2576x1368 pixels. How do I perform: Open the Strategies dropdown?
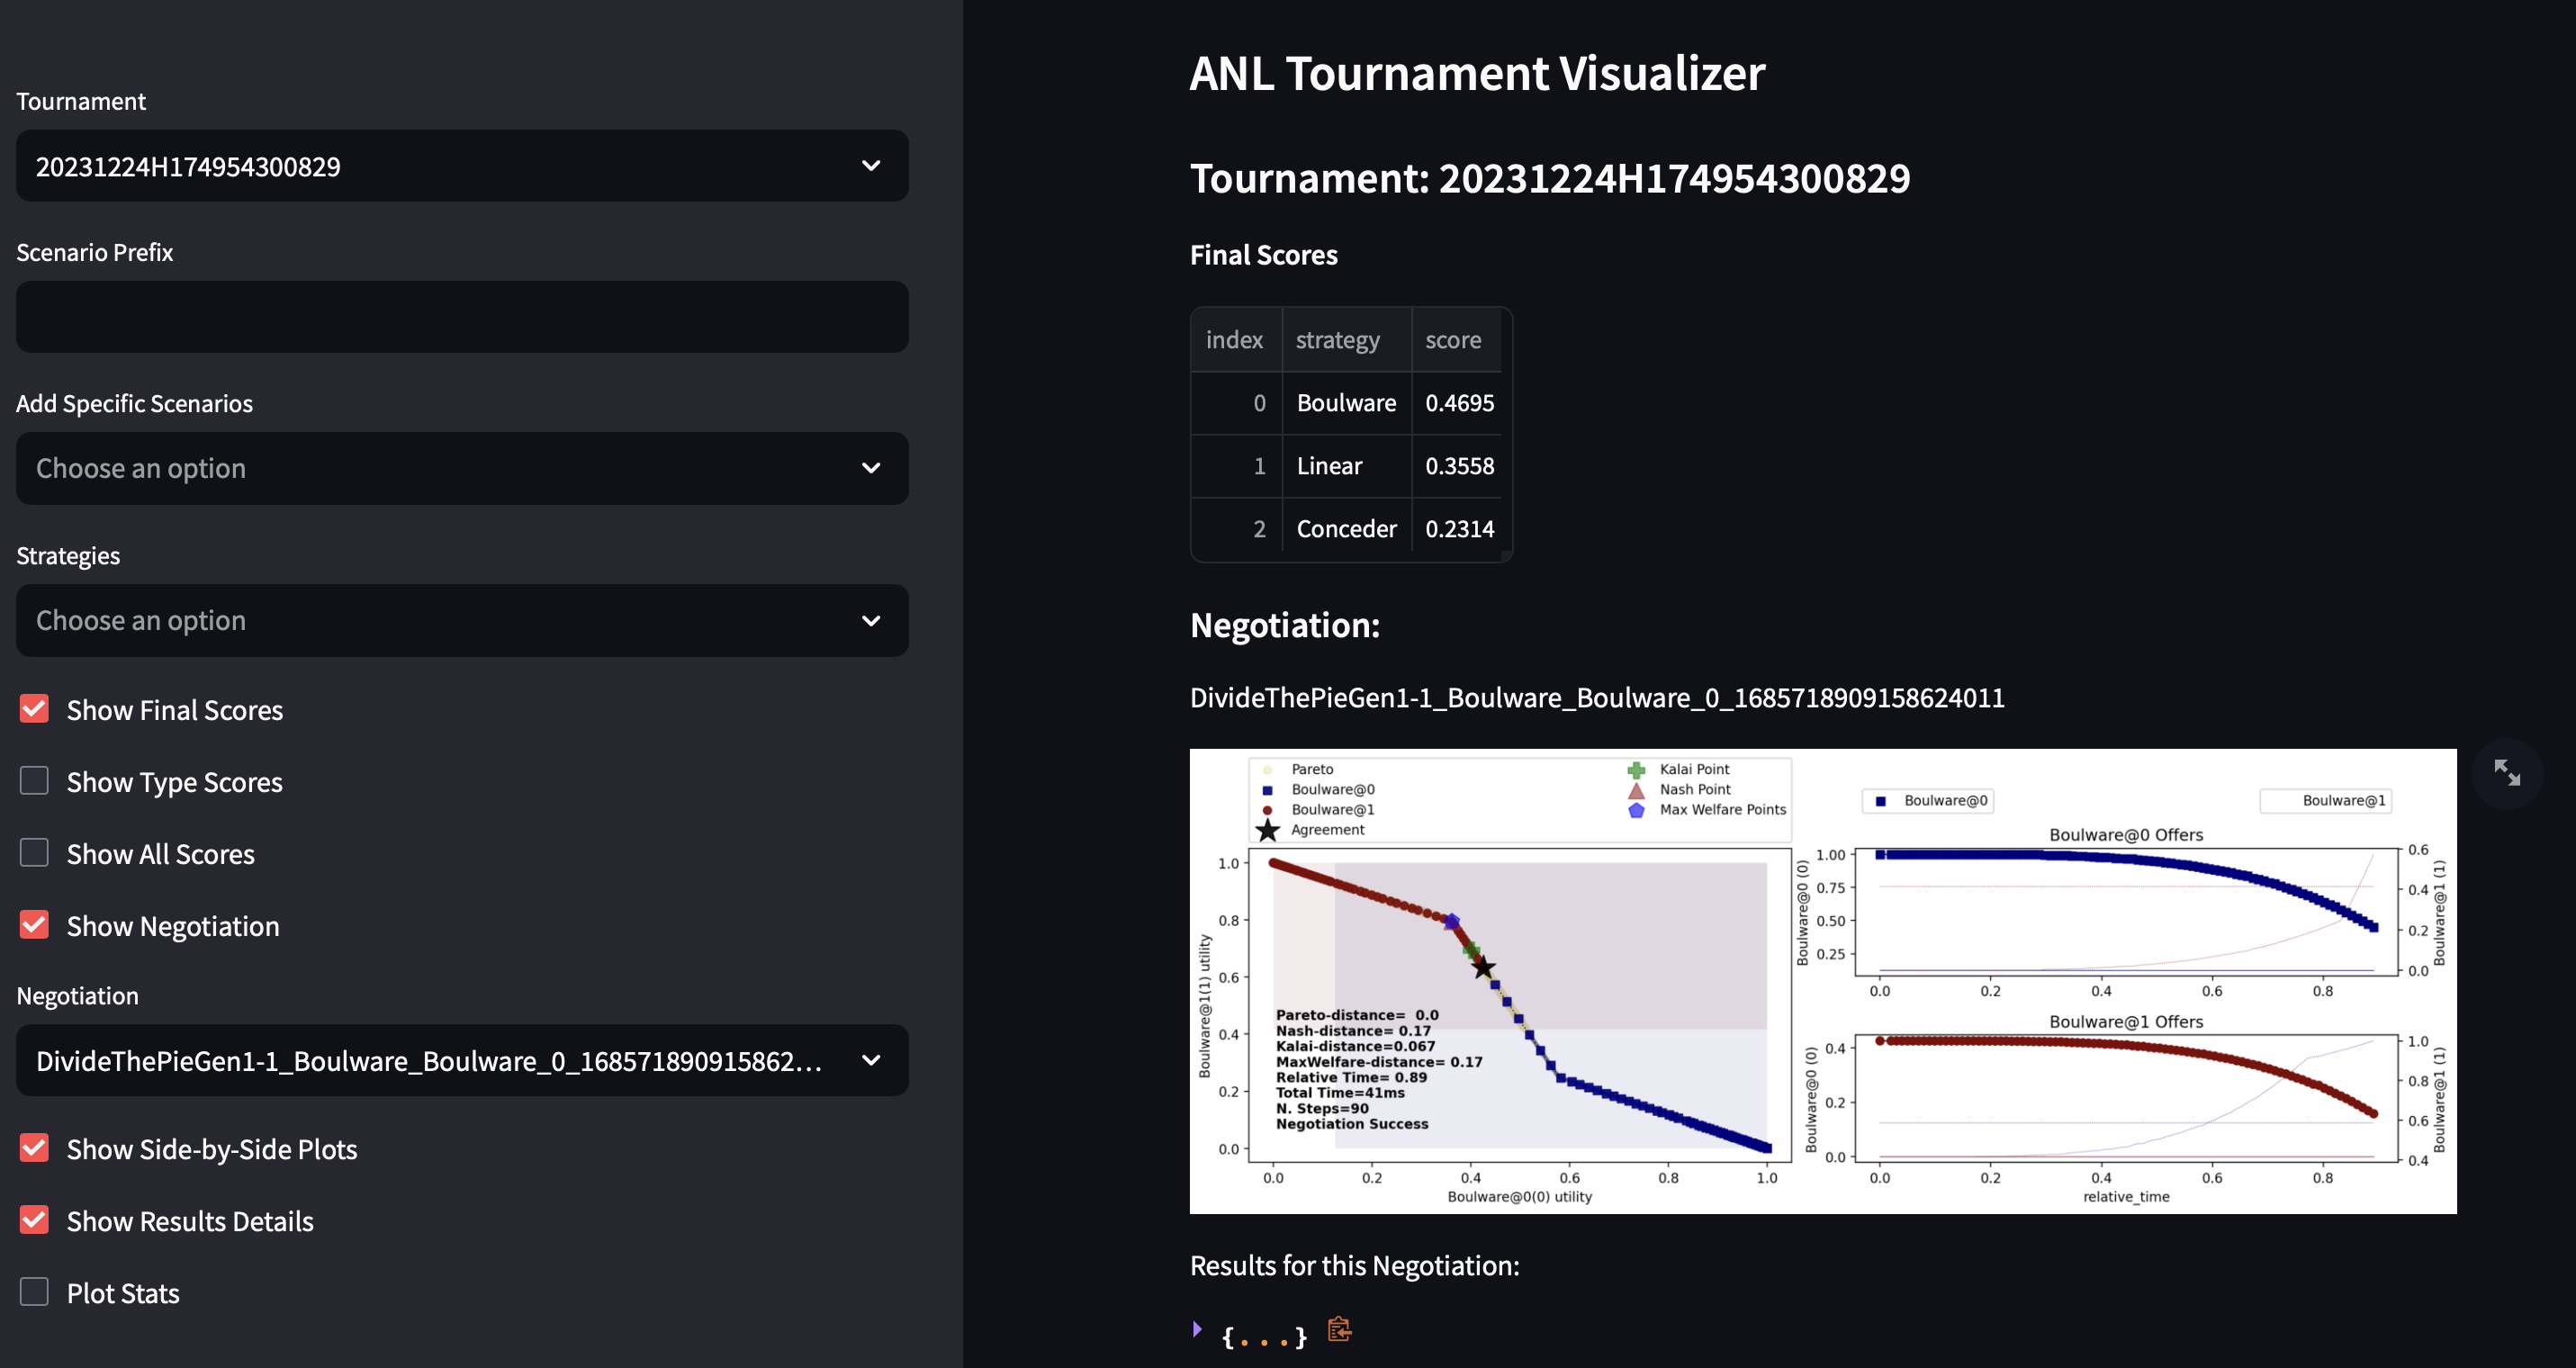click(462, 621)
